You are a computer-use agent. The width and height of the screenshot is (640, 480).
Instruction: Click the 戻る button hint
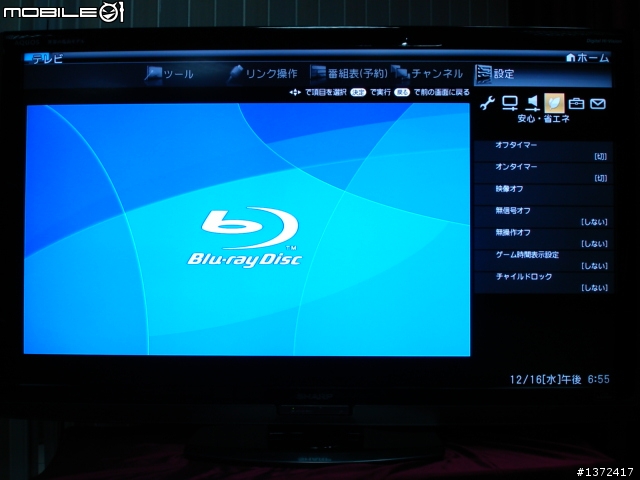[402, 93]
